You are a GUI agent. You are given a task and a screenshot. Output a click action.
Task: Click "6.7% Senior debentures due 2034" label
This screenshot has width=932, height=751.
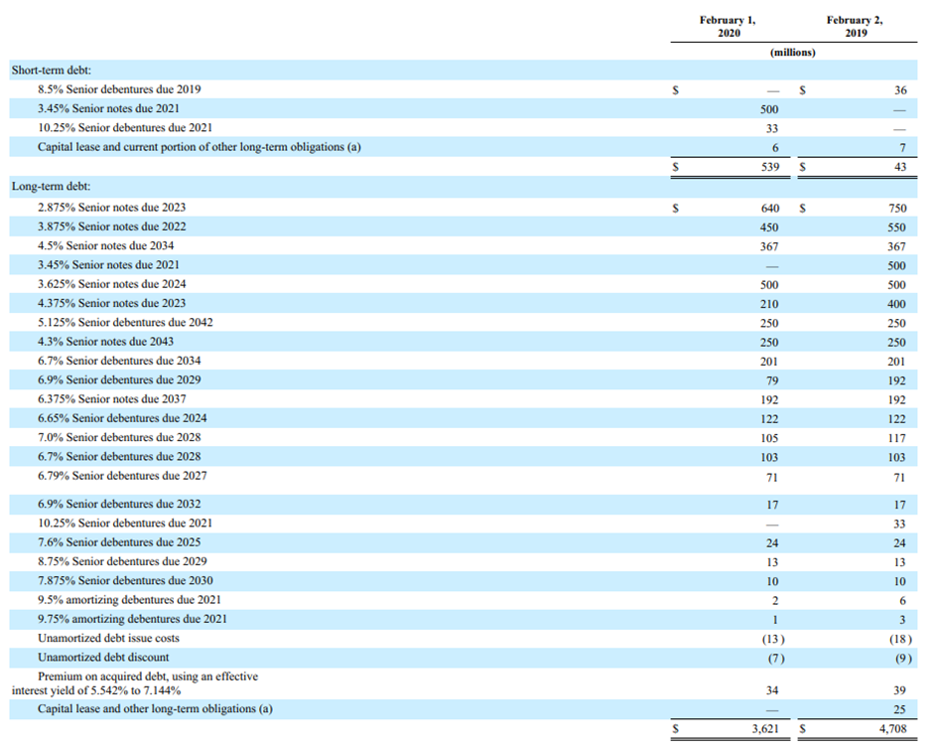pos(119,360)
